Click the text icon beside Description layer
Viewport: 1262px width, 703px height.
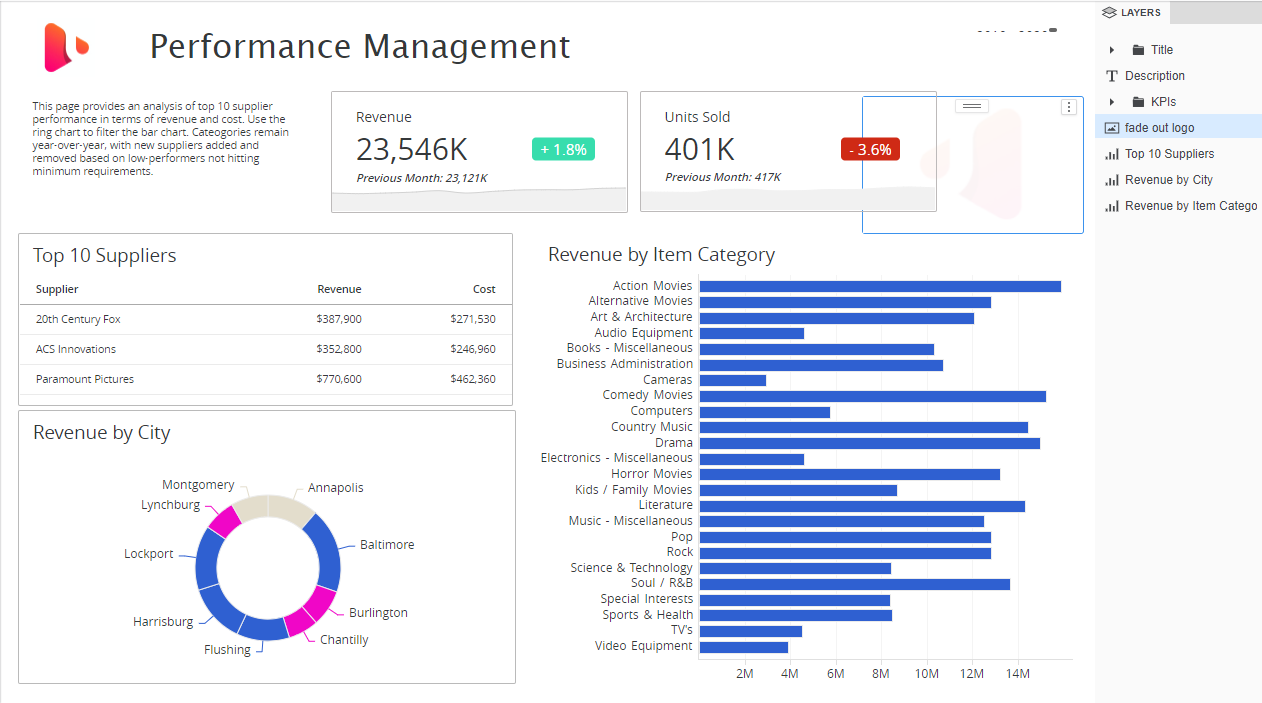1111,76
